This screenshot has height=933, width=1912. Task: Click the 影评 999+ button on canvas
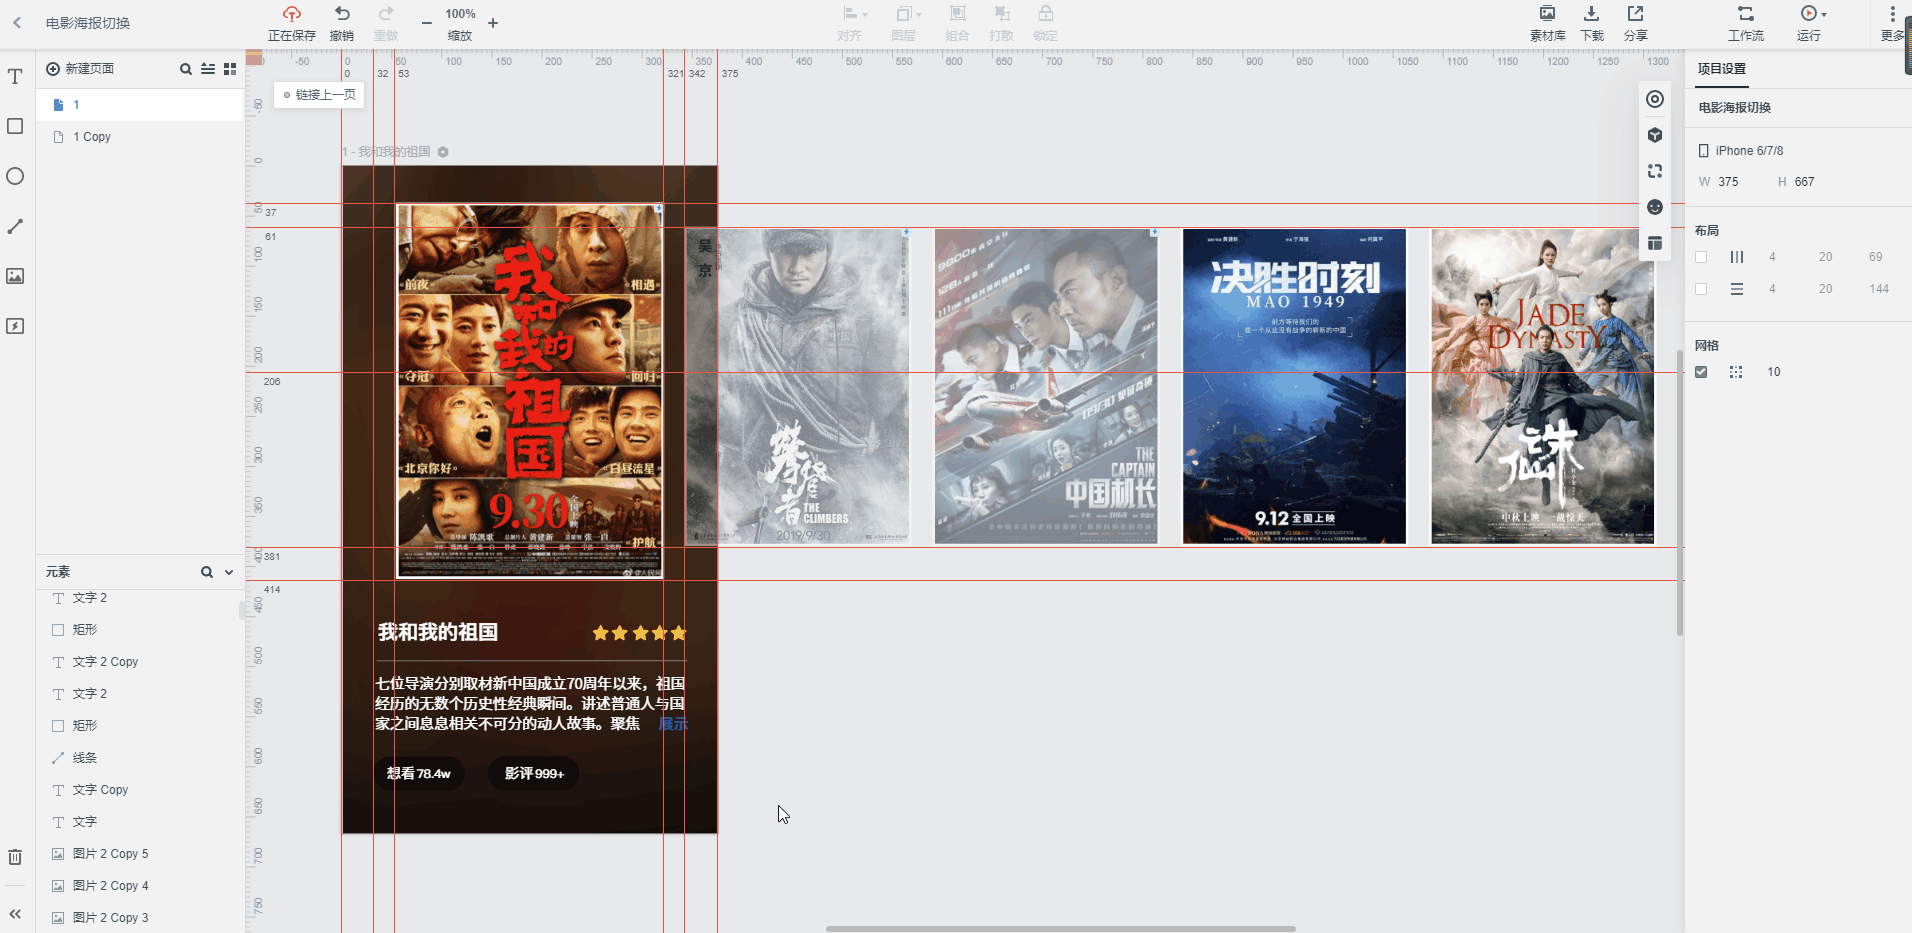click(x=534, y=774)
